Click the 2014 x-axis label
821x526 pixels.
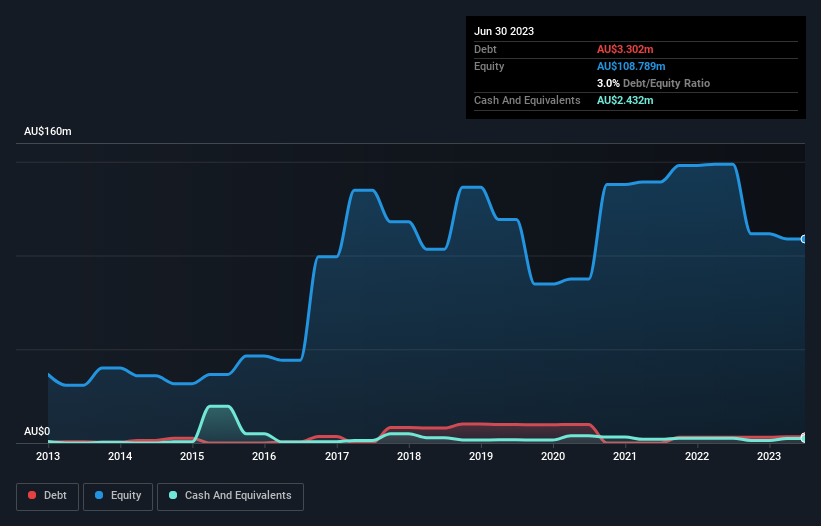tap(120, 456)
